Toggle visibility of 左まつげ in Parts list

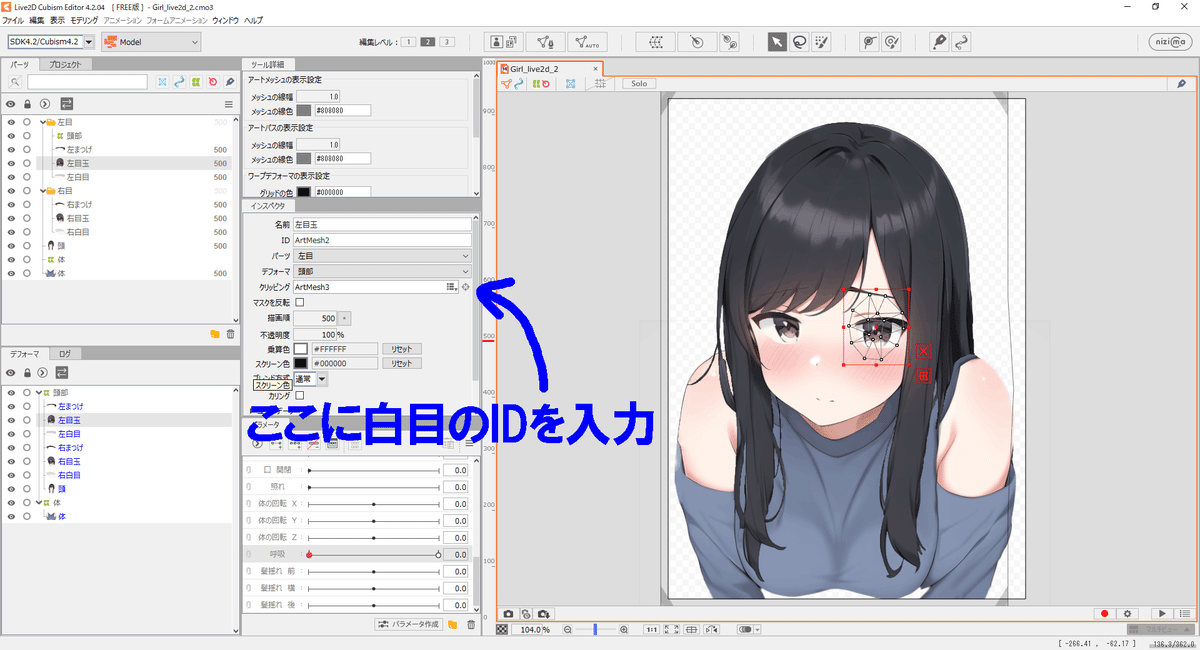click(x=11, y=149)
